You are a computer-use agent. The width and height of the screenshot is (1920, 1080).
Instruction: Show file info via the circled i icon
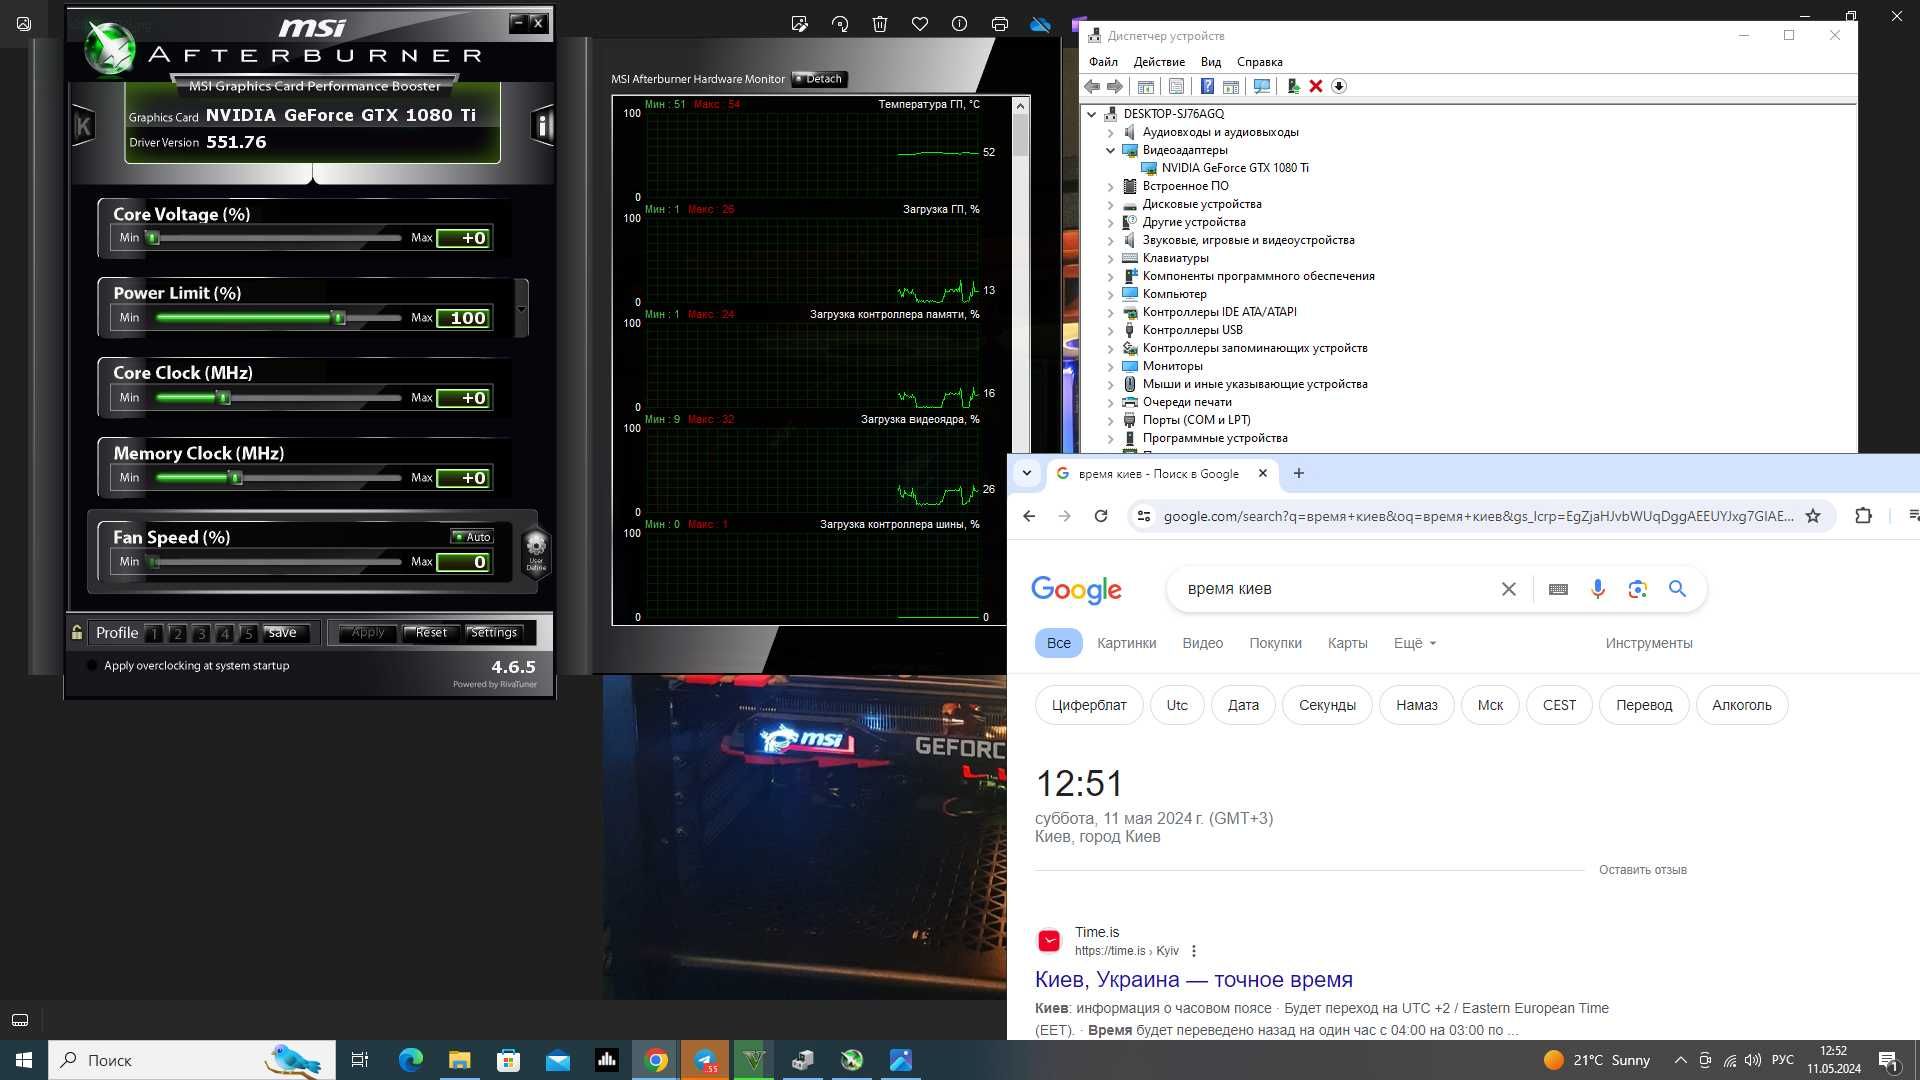960,24
